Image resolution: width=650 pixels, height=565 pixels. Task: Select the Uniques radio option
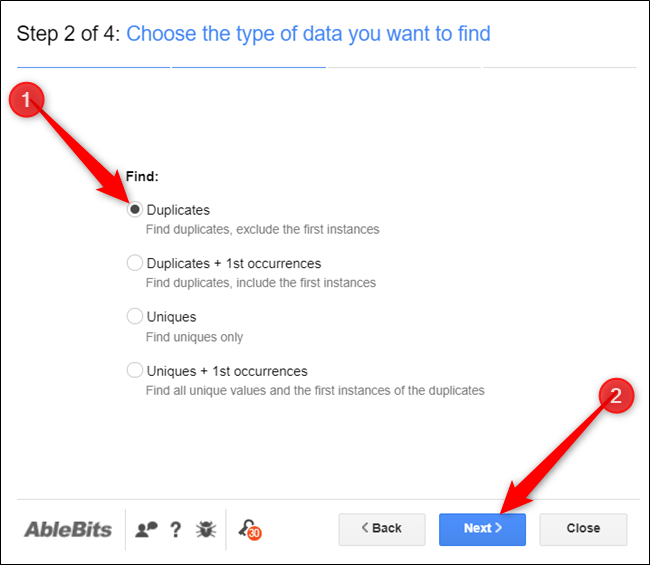click(135, 317)
